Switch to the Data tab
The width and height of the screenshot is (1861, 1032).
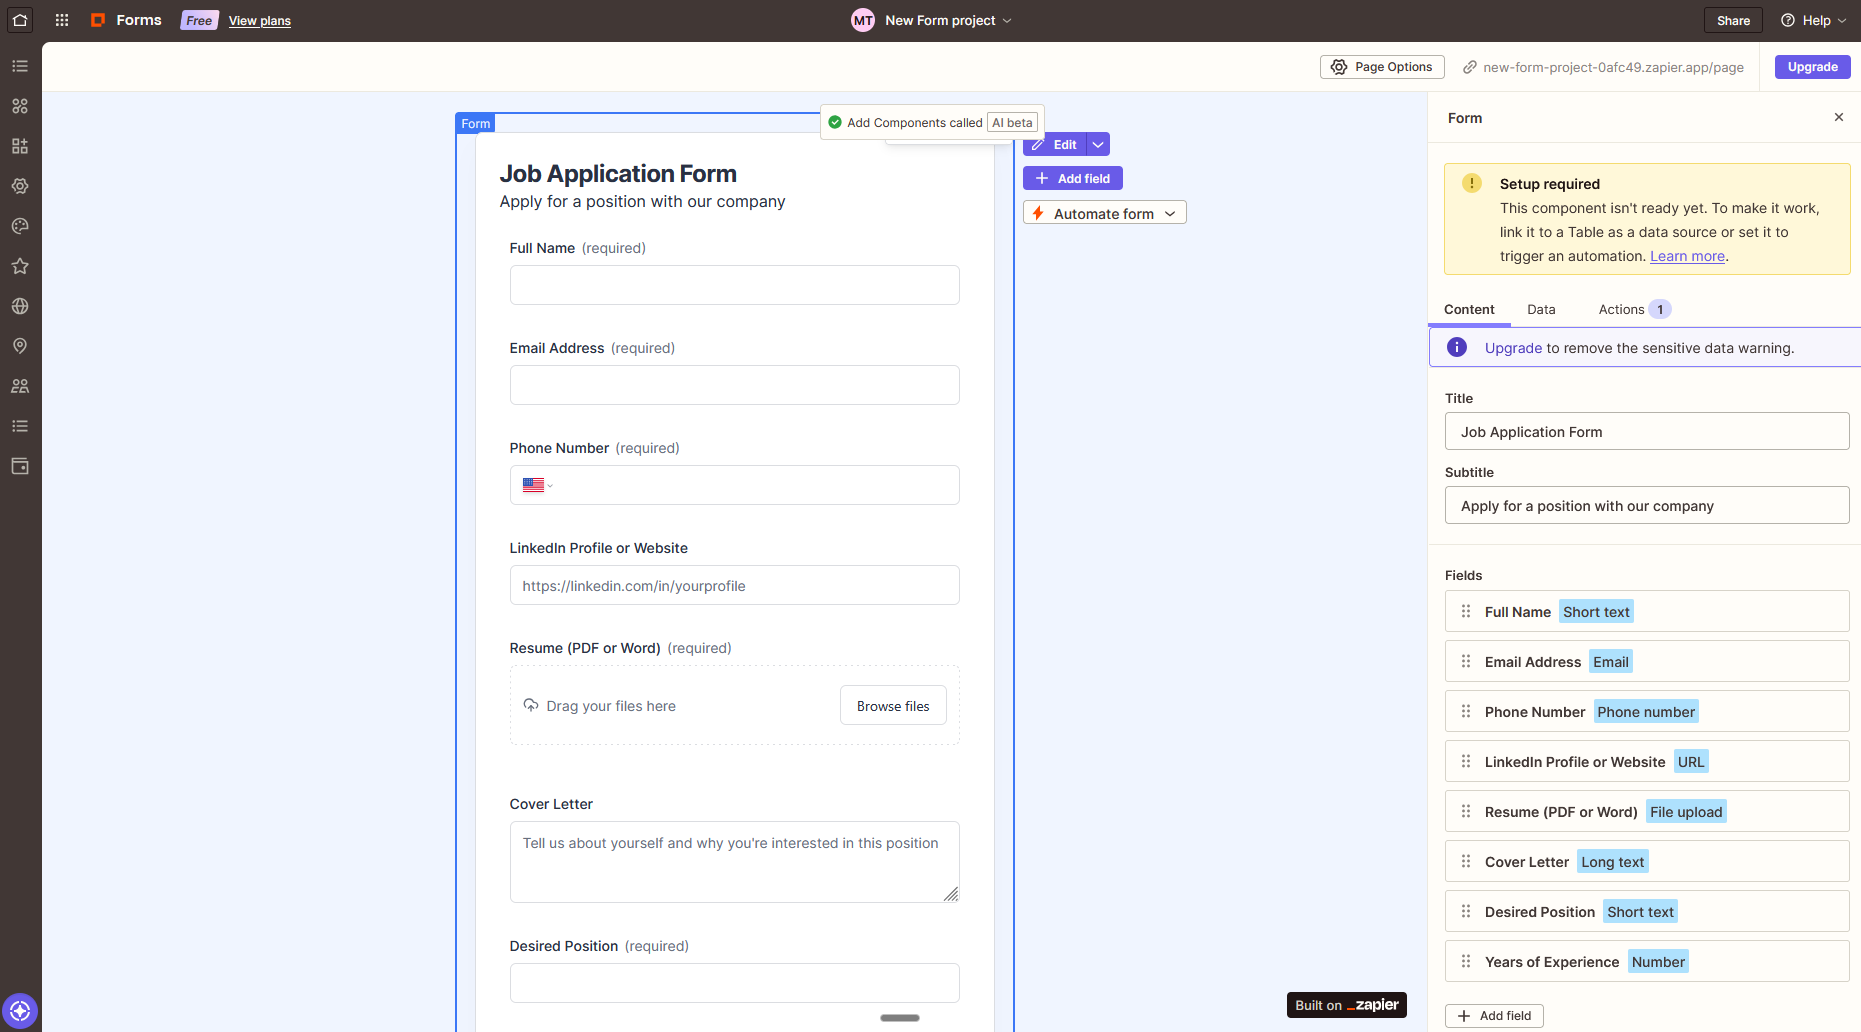[1541, 309]
